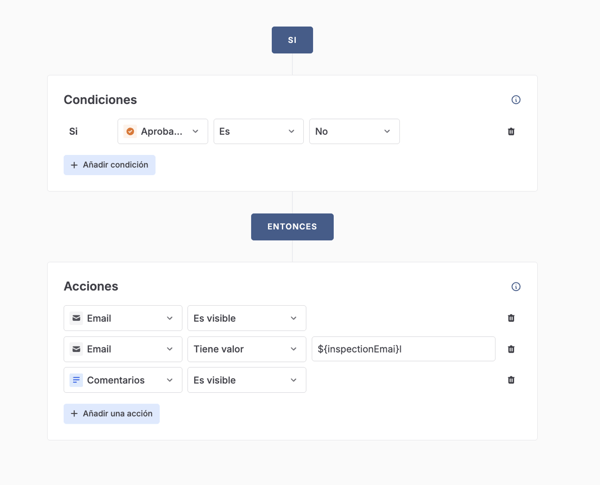Viewport: 600px width, 485px height.
Task: Click the orange approval icon in condition field
Action: 130,132
